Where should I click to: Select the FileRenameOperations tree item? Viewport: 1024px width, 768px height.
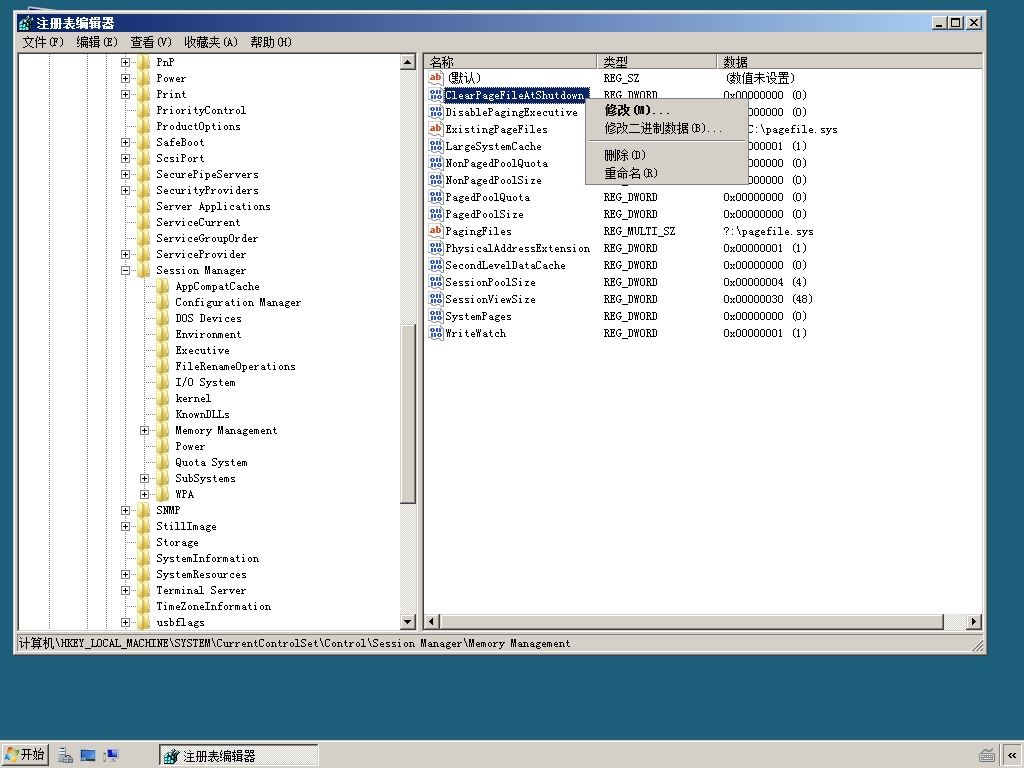click(x=235, y=366)
